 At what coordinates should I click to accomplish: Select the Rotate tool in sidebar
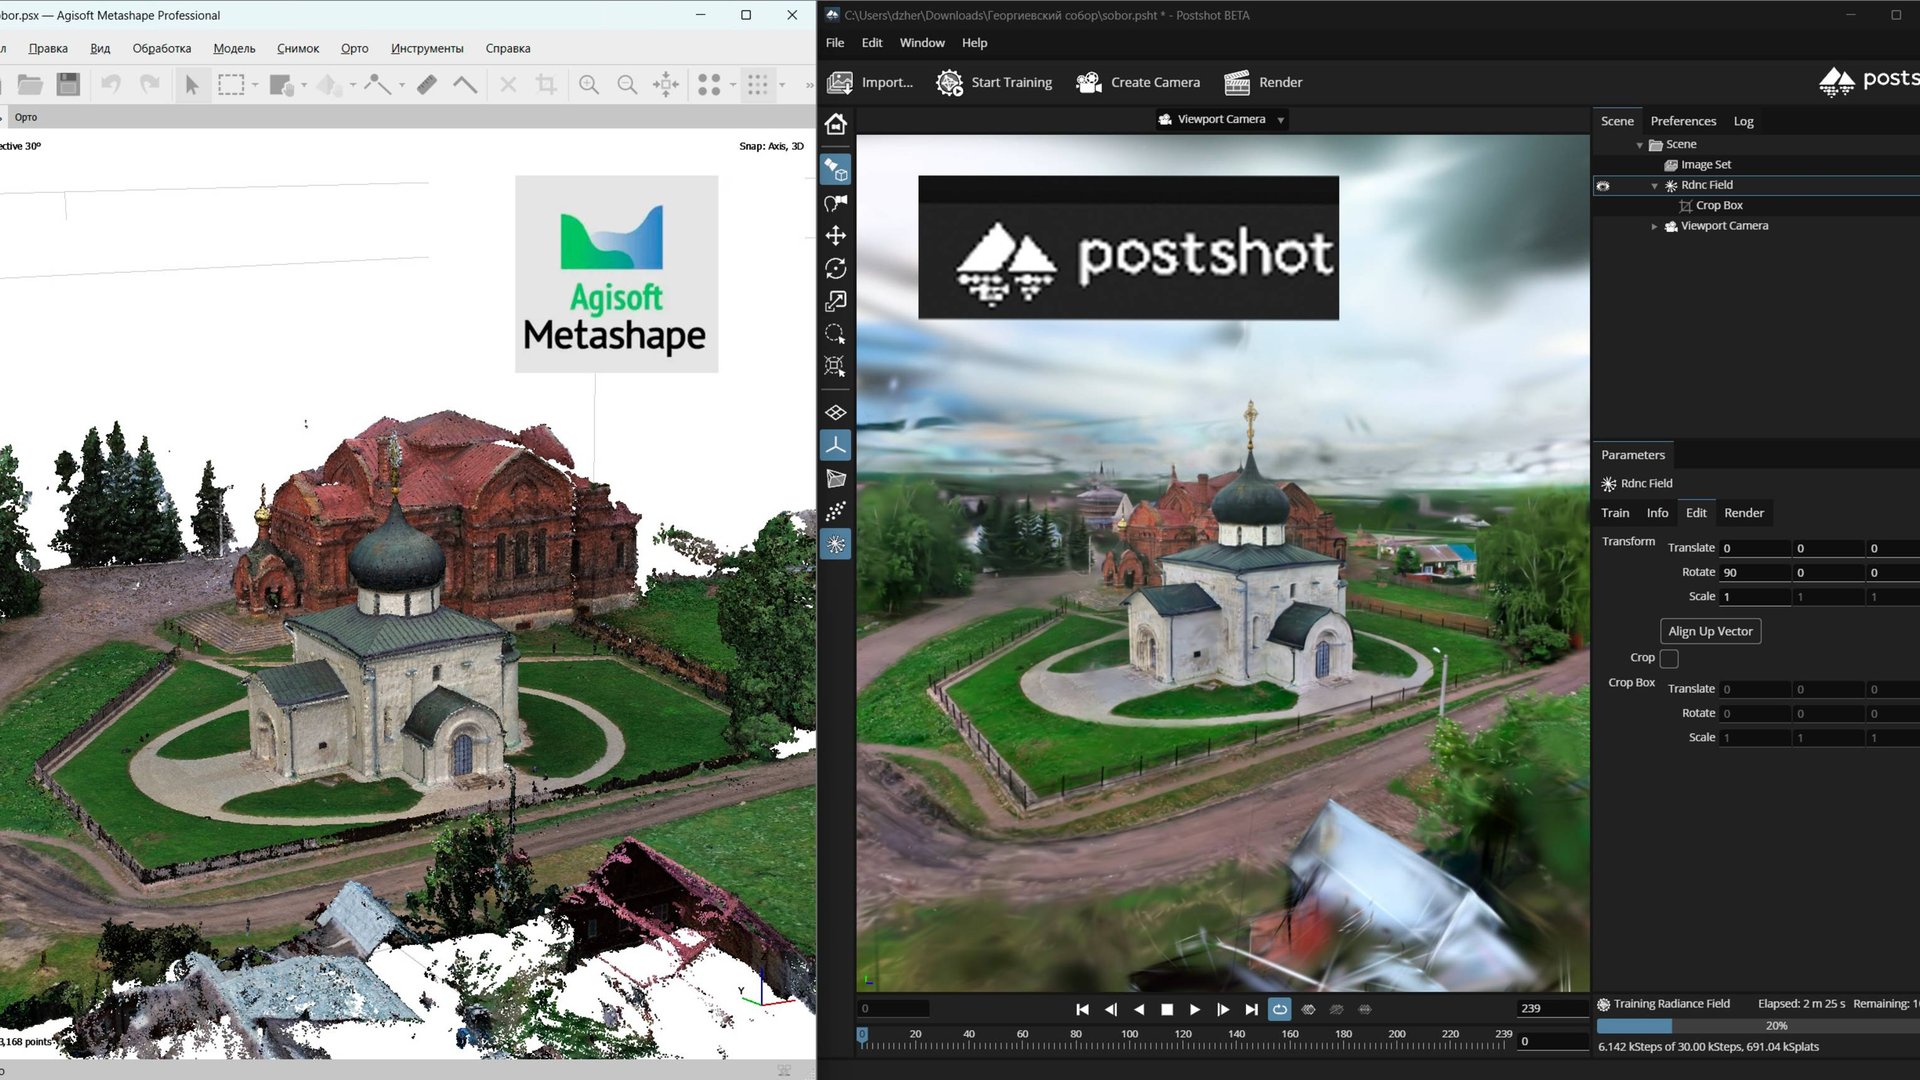click(836, 268)
